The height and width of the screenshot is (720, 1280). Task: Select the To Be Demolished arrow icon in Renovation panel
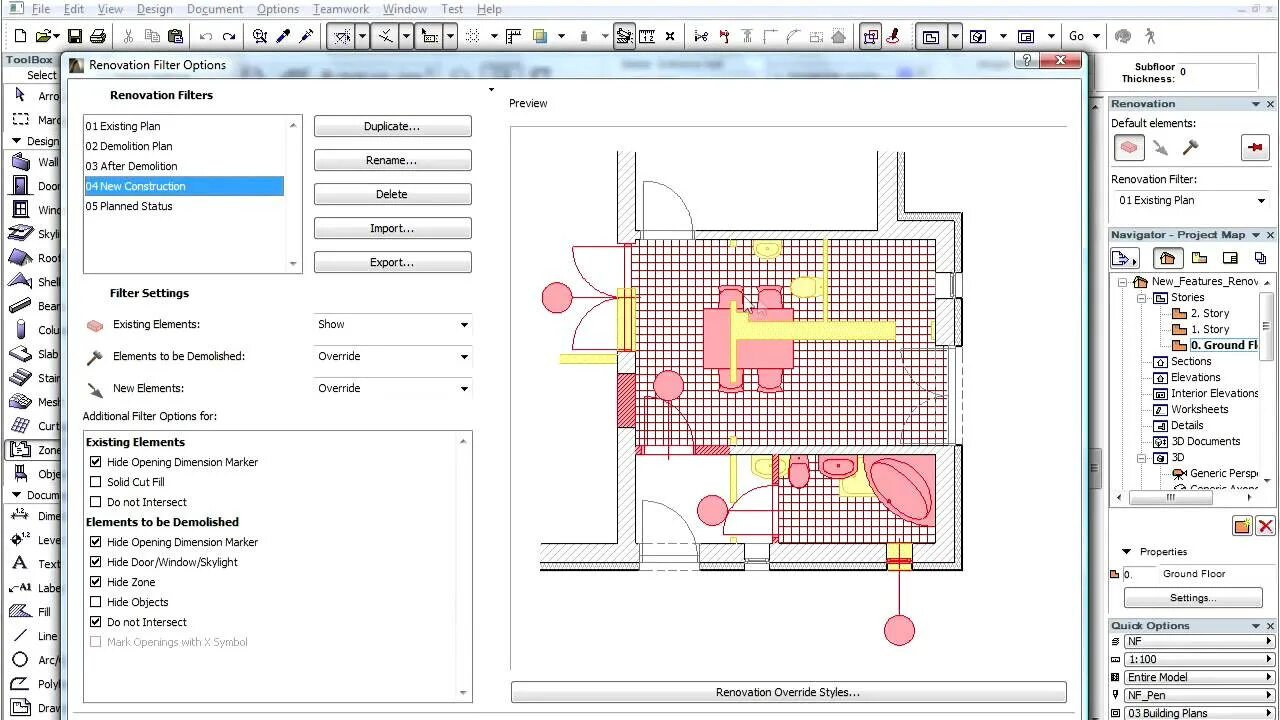1160,147
